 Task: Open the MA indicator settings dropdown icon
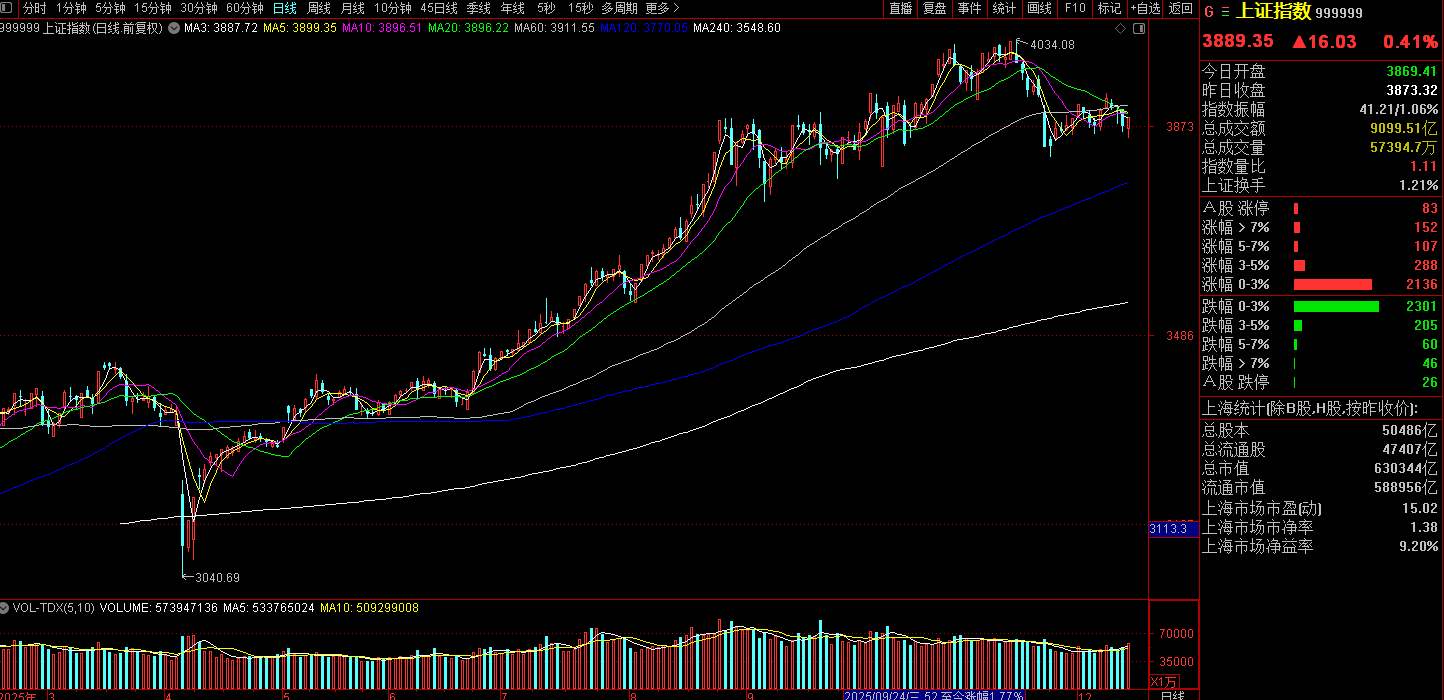pyautogui.click(x=173, y=28)
